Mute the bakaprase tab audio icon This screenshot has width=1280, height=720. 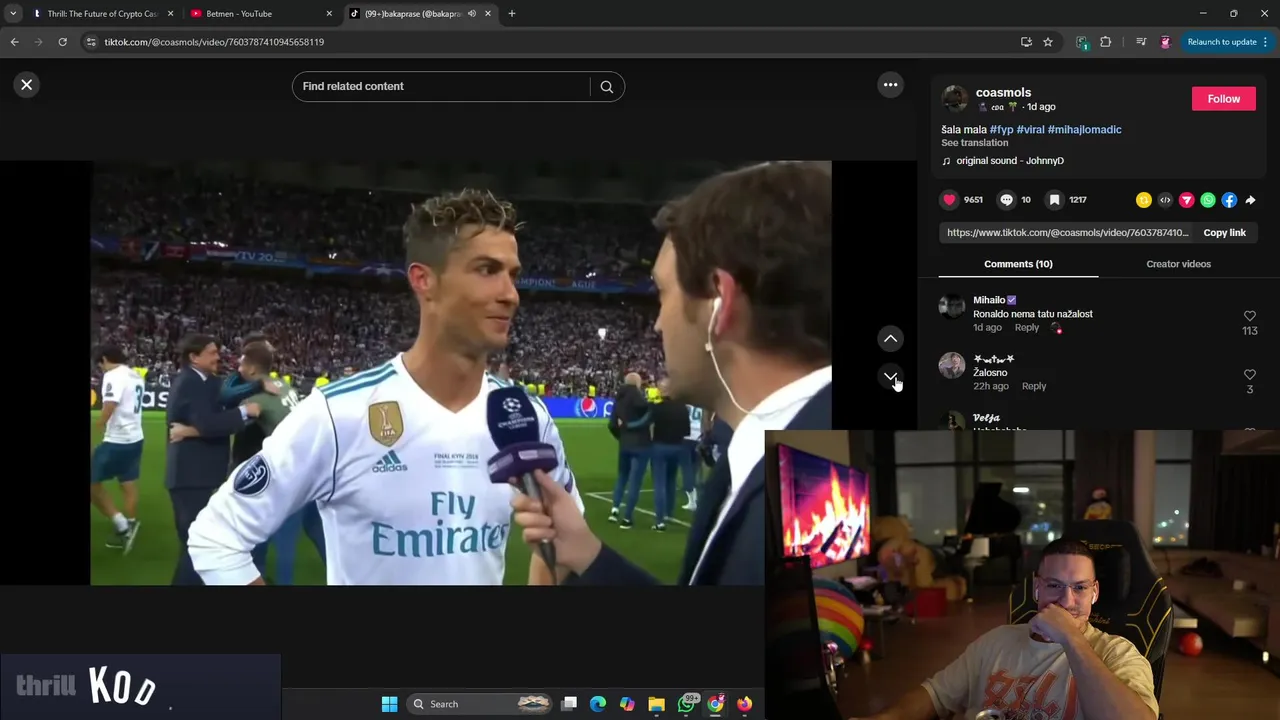[x=472, y=14]
